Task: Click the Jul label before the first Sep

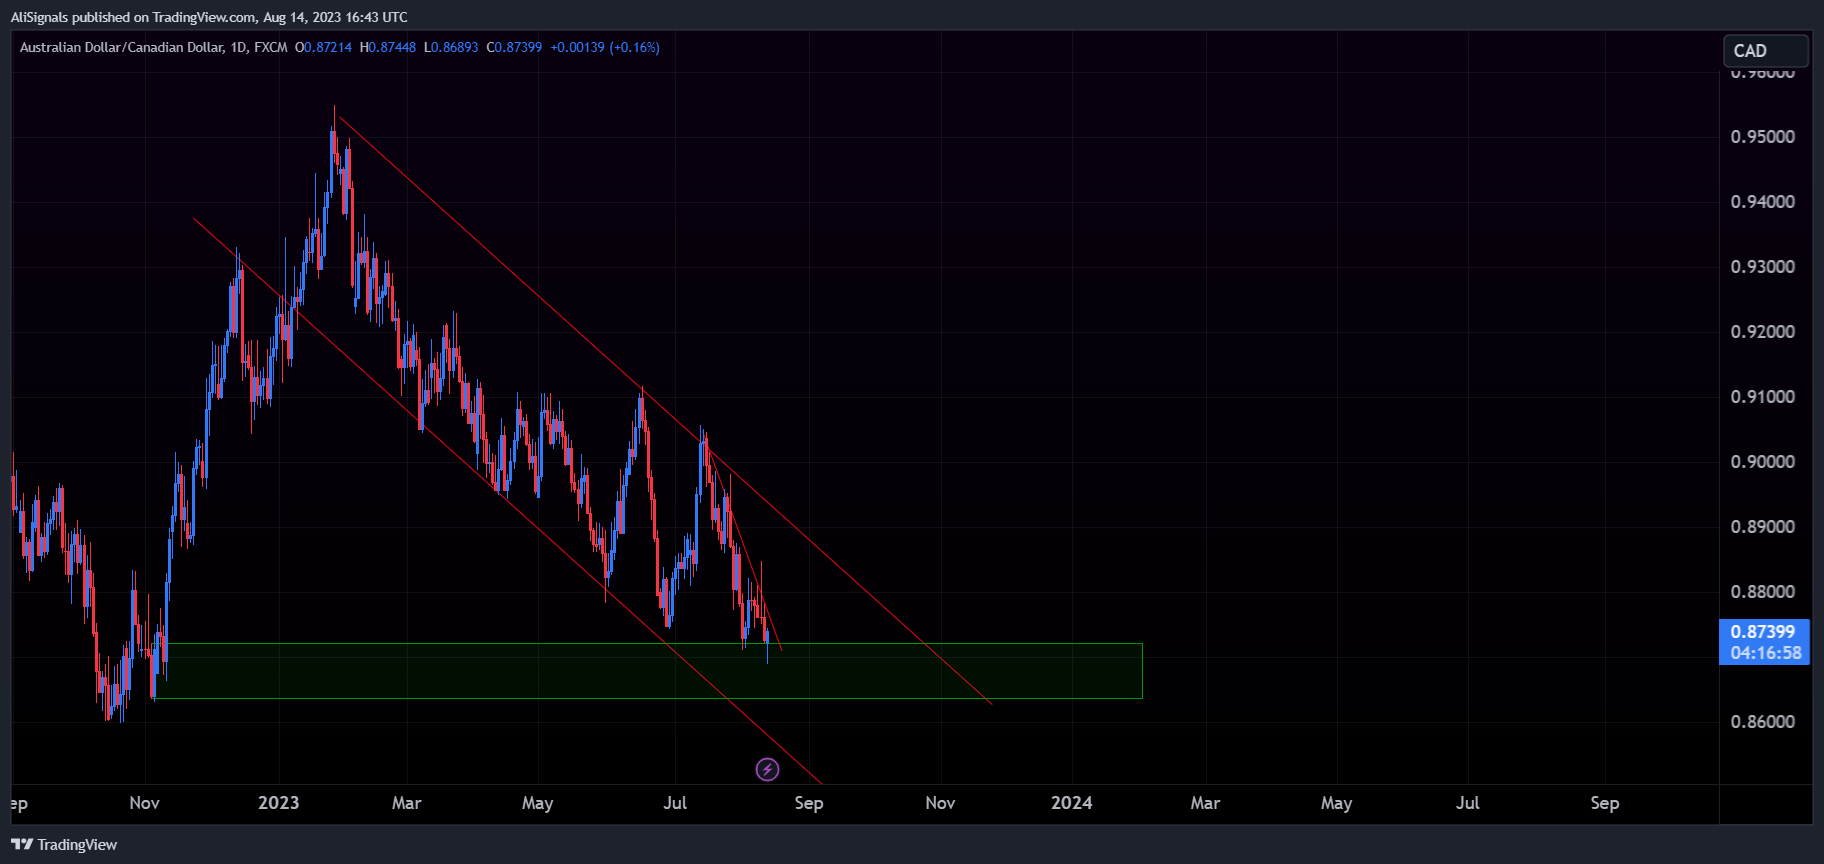Action: [x=675, y=803]
